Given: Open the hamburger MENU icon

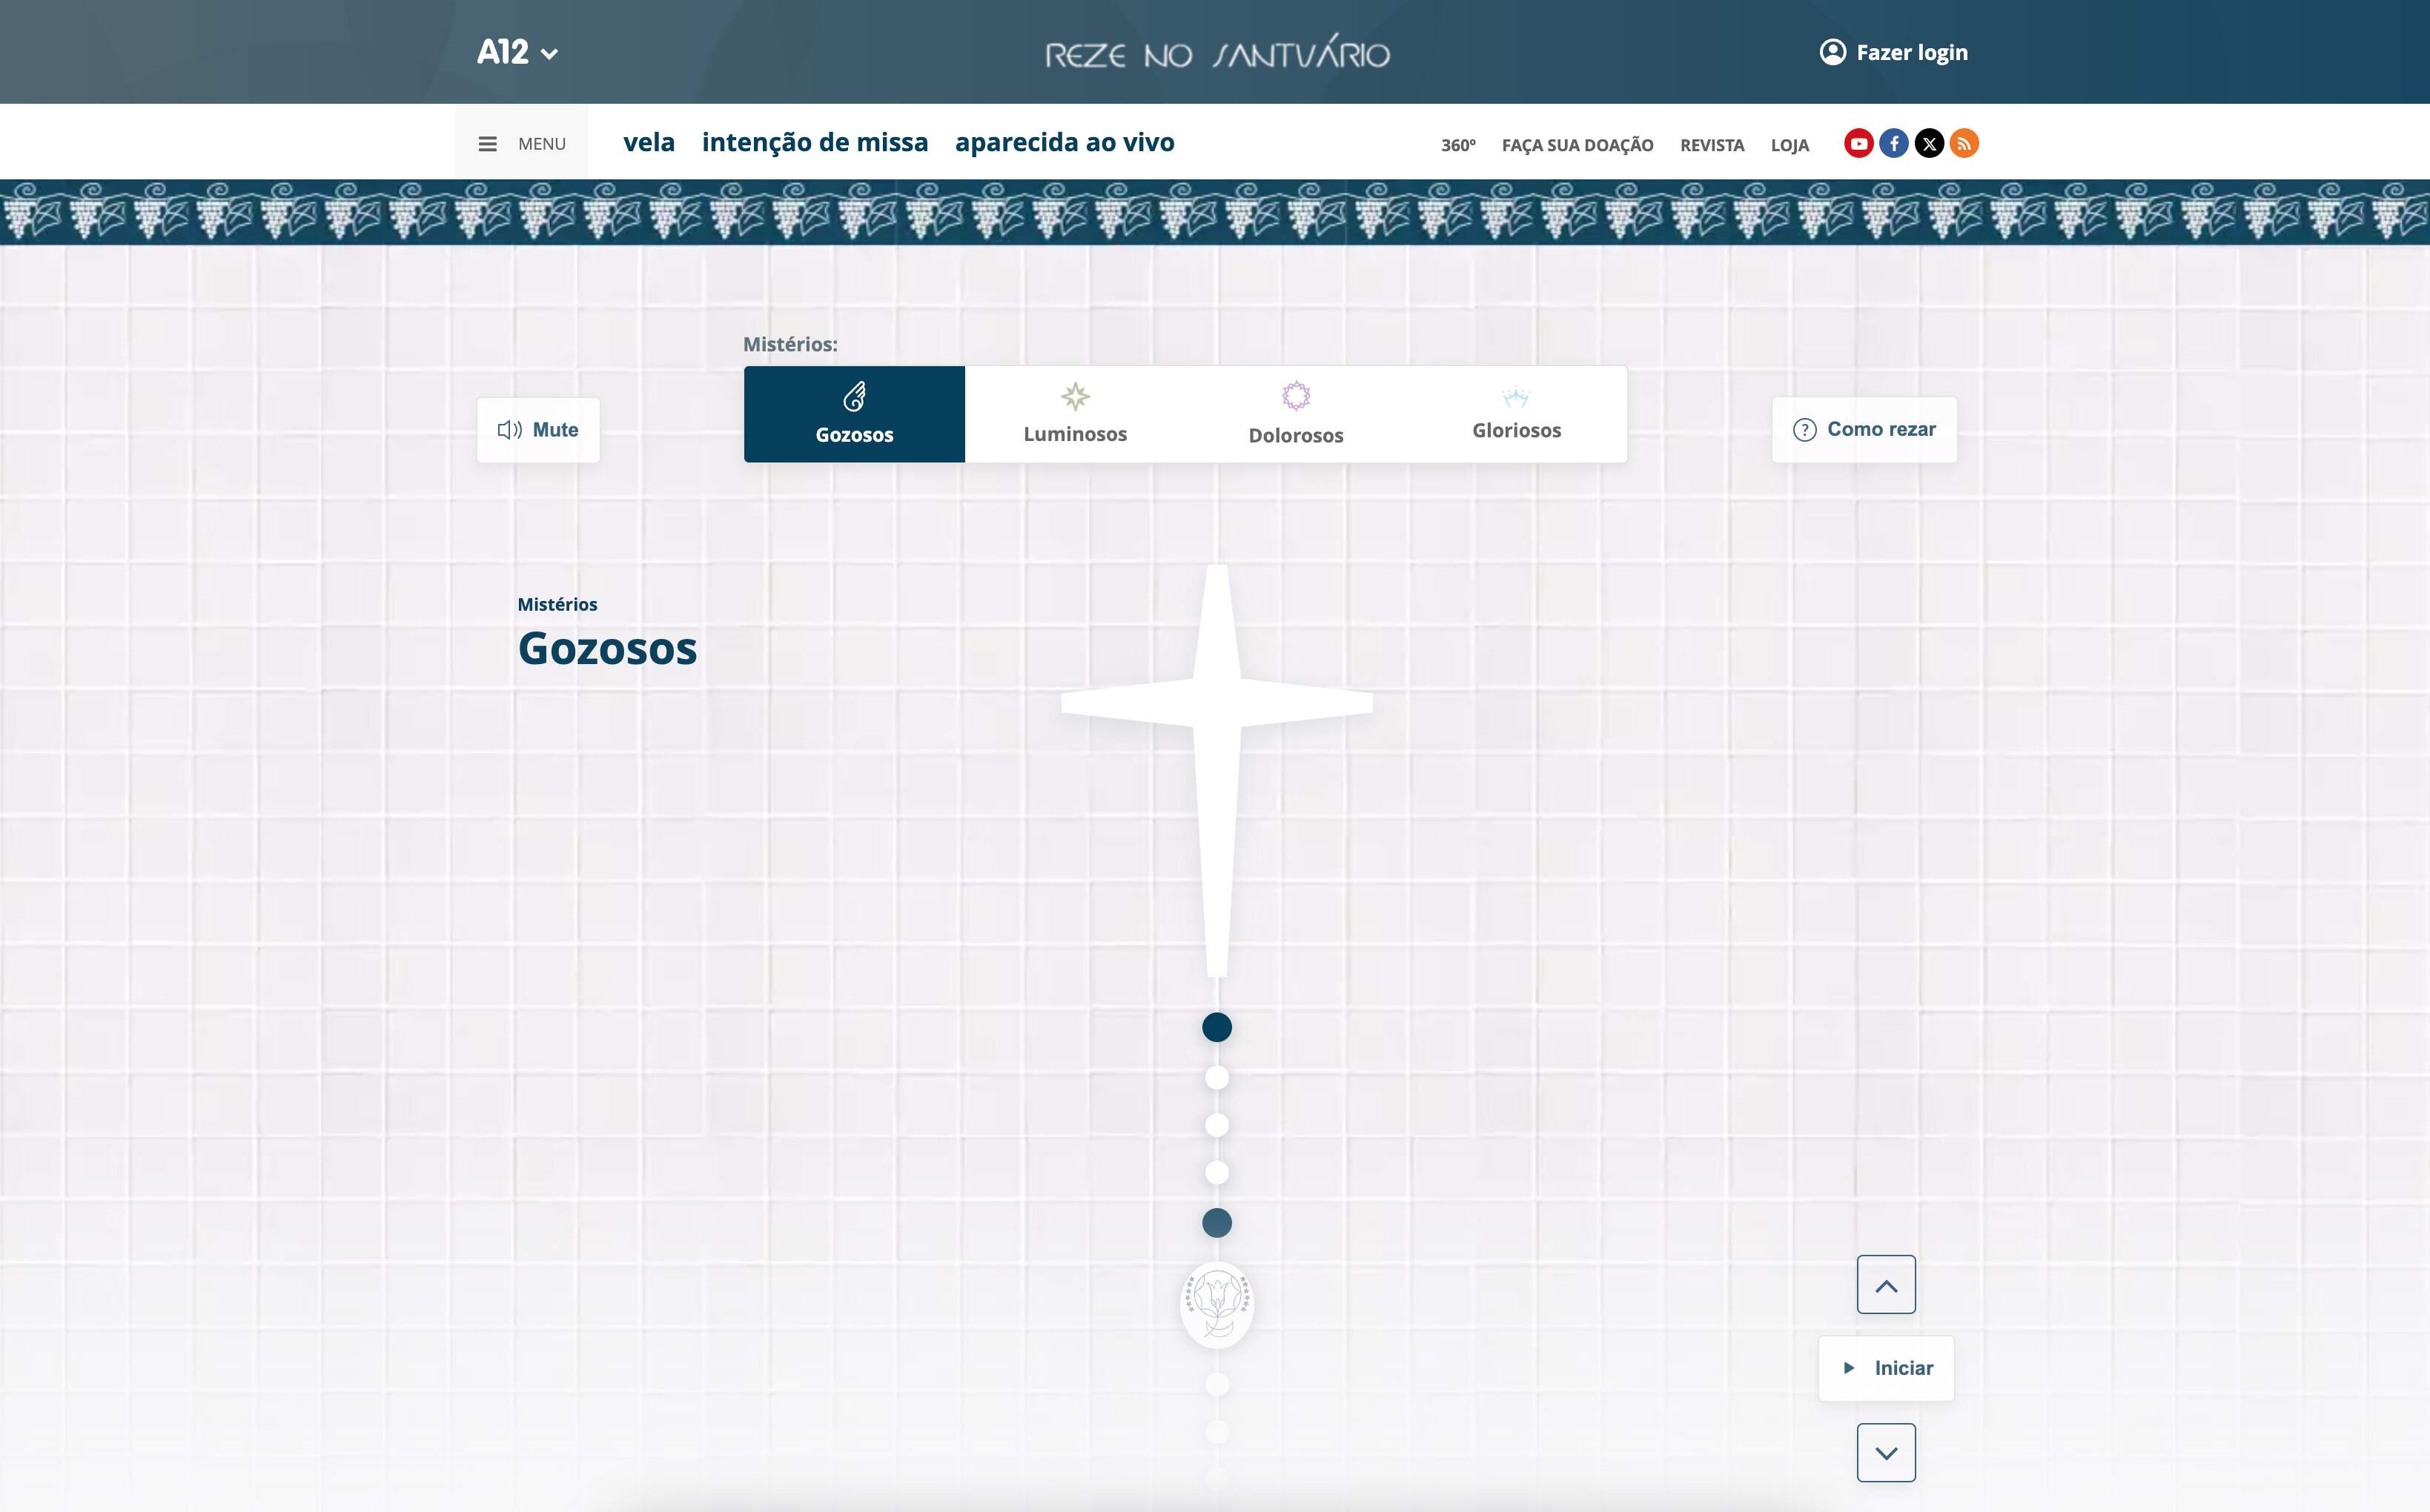Looking at the screenshot, I should [x=488, y=144].
